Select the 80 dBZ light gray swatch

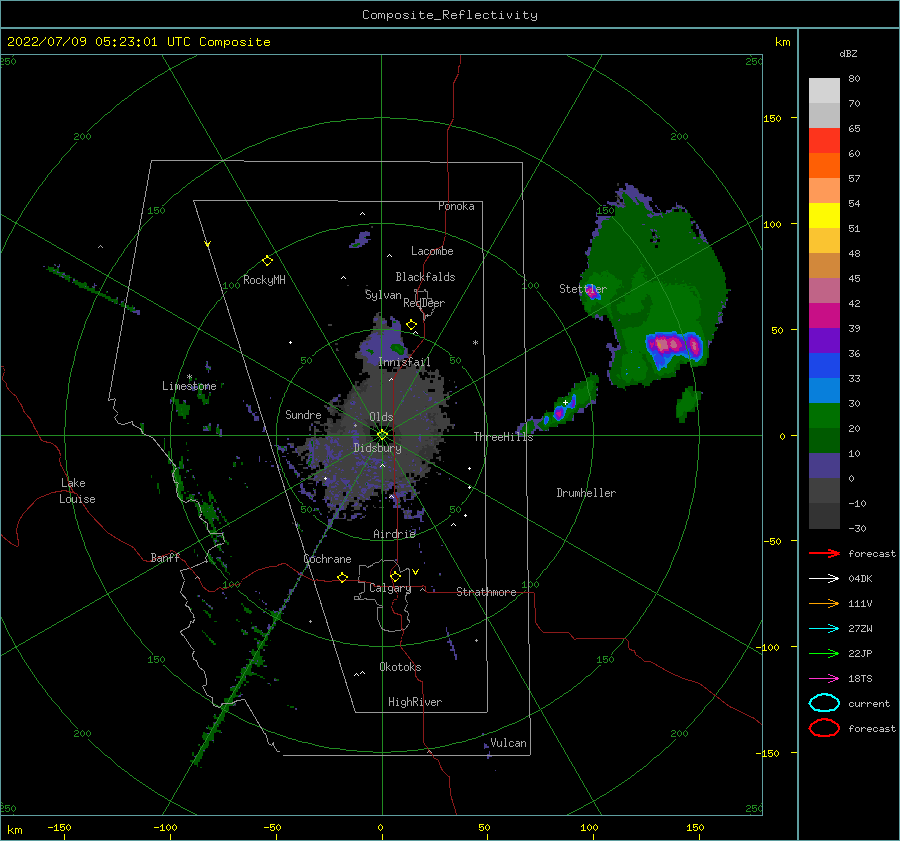pos(824,90)
